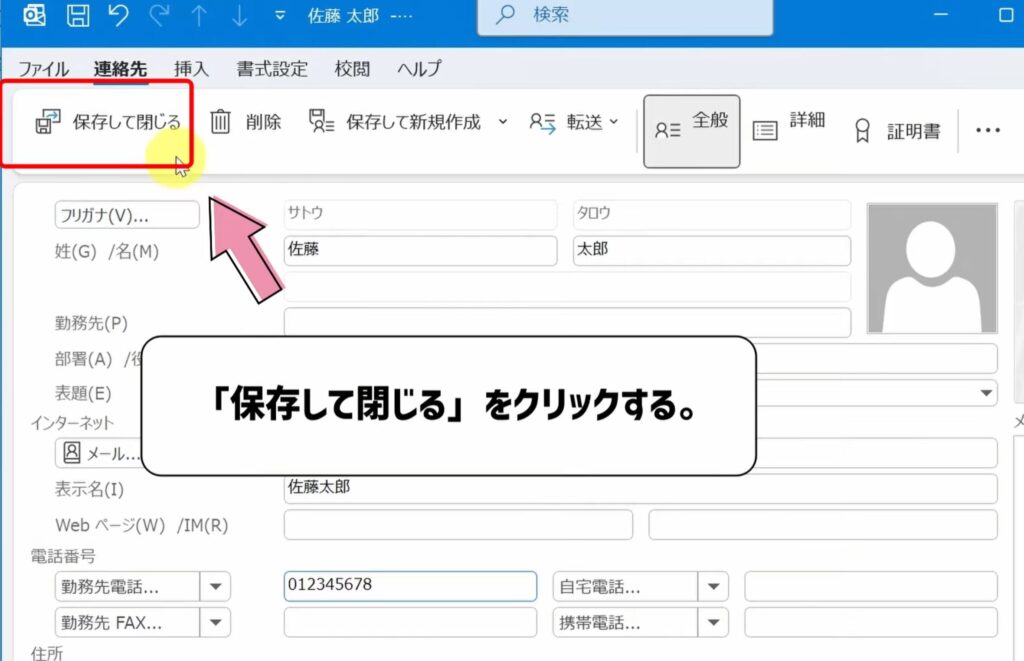
Task: Open the 勤務先電話 phone type dropdown
Action: click(216, 586)
